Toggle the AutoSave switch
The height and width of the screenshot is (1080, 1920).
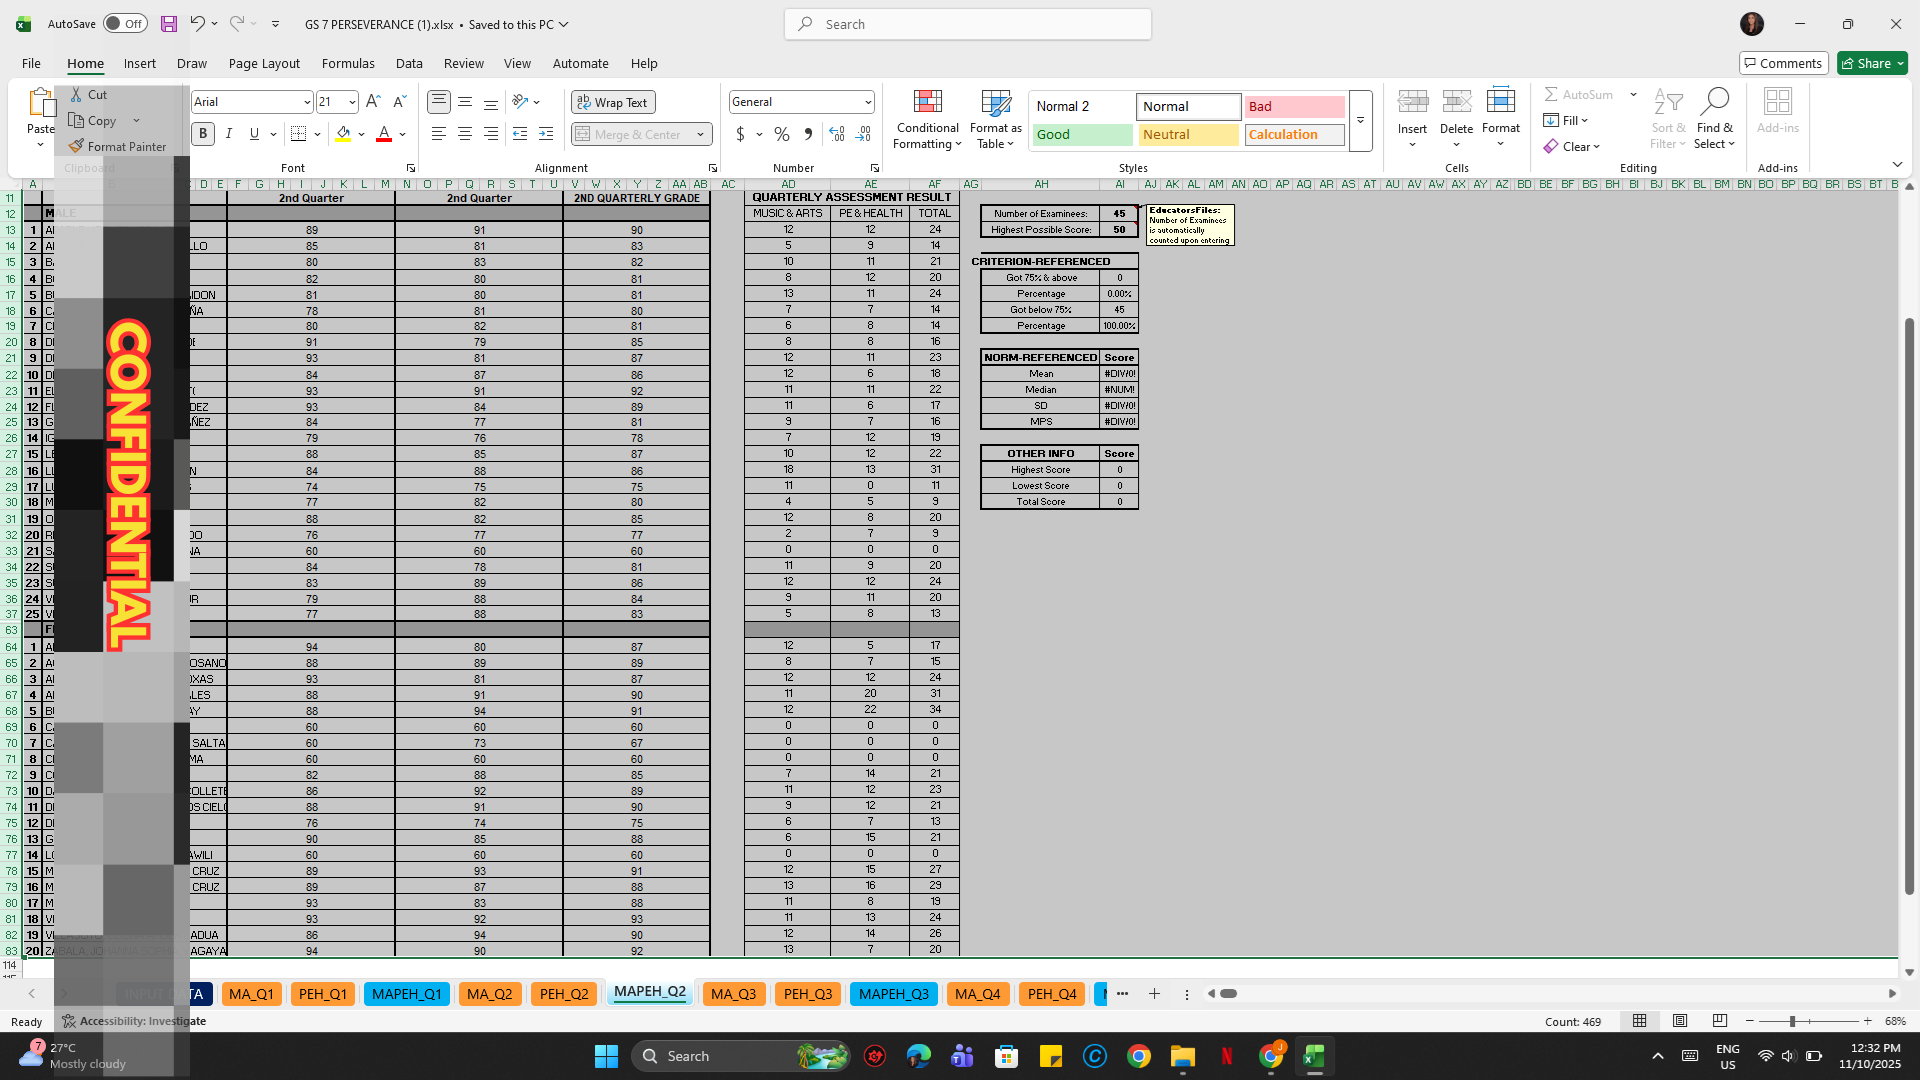click(x=125, y=24)
